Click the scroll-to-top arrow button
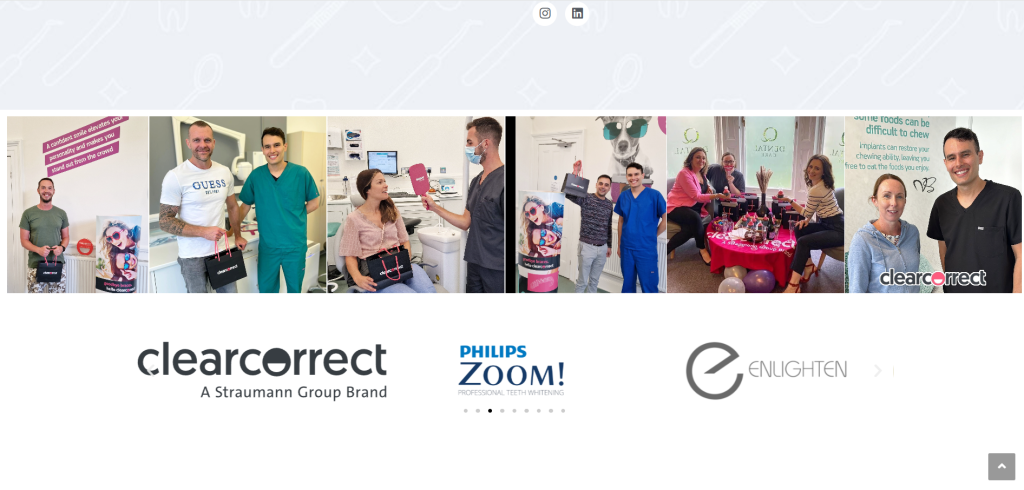Image resolution: width=1024 pixels, height=490 pixels. (1001, 466)
